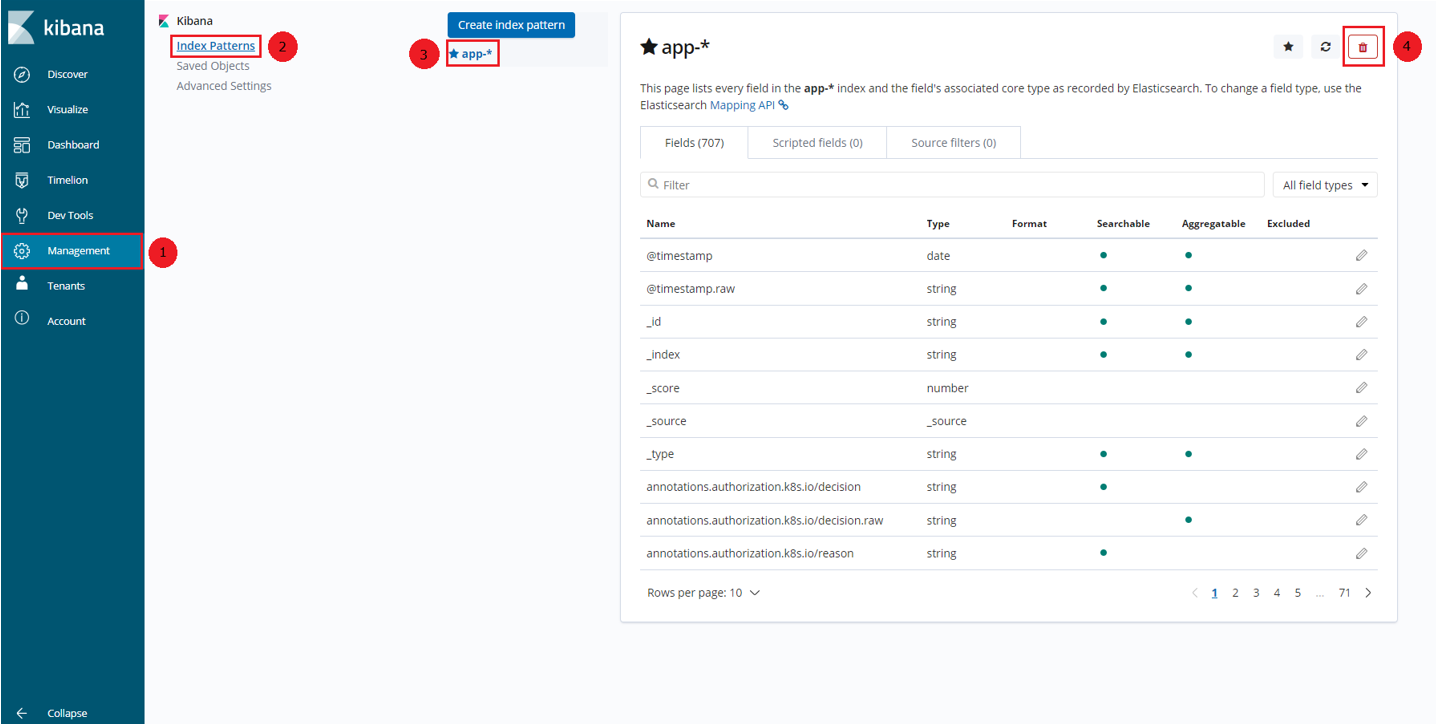Screen dimensions: 1436x724
Task: Open the All field types dropdown
Action: (1325, 185)
